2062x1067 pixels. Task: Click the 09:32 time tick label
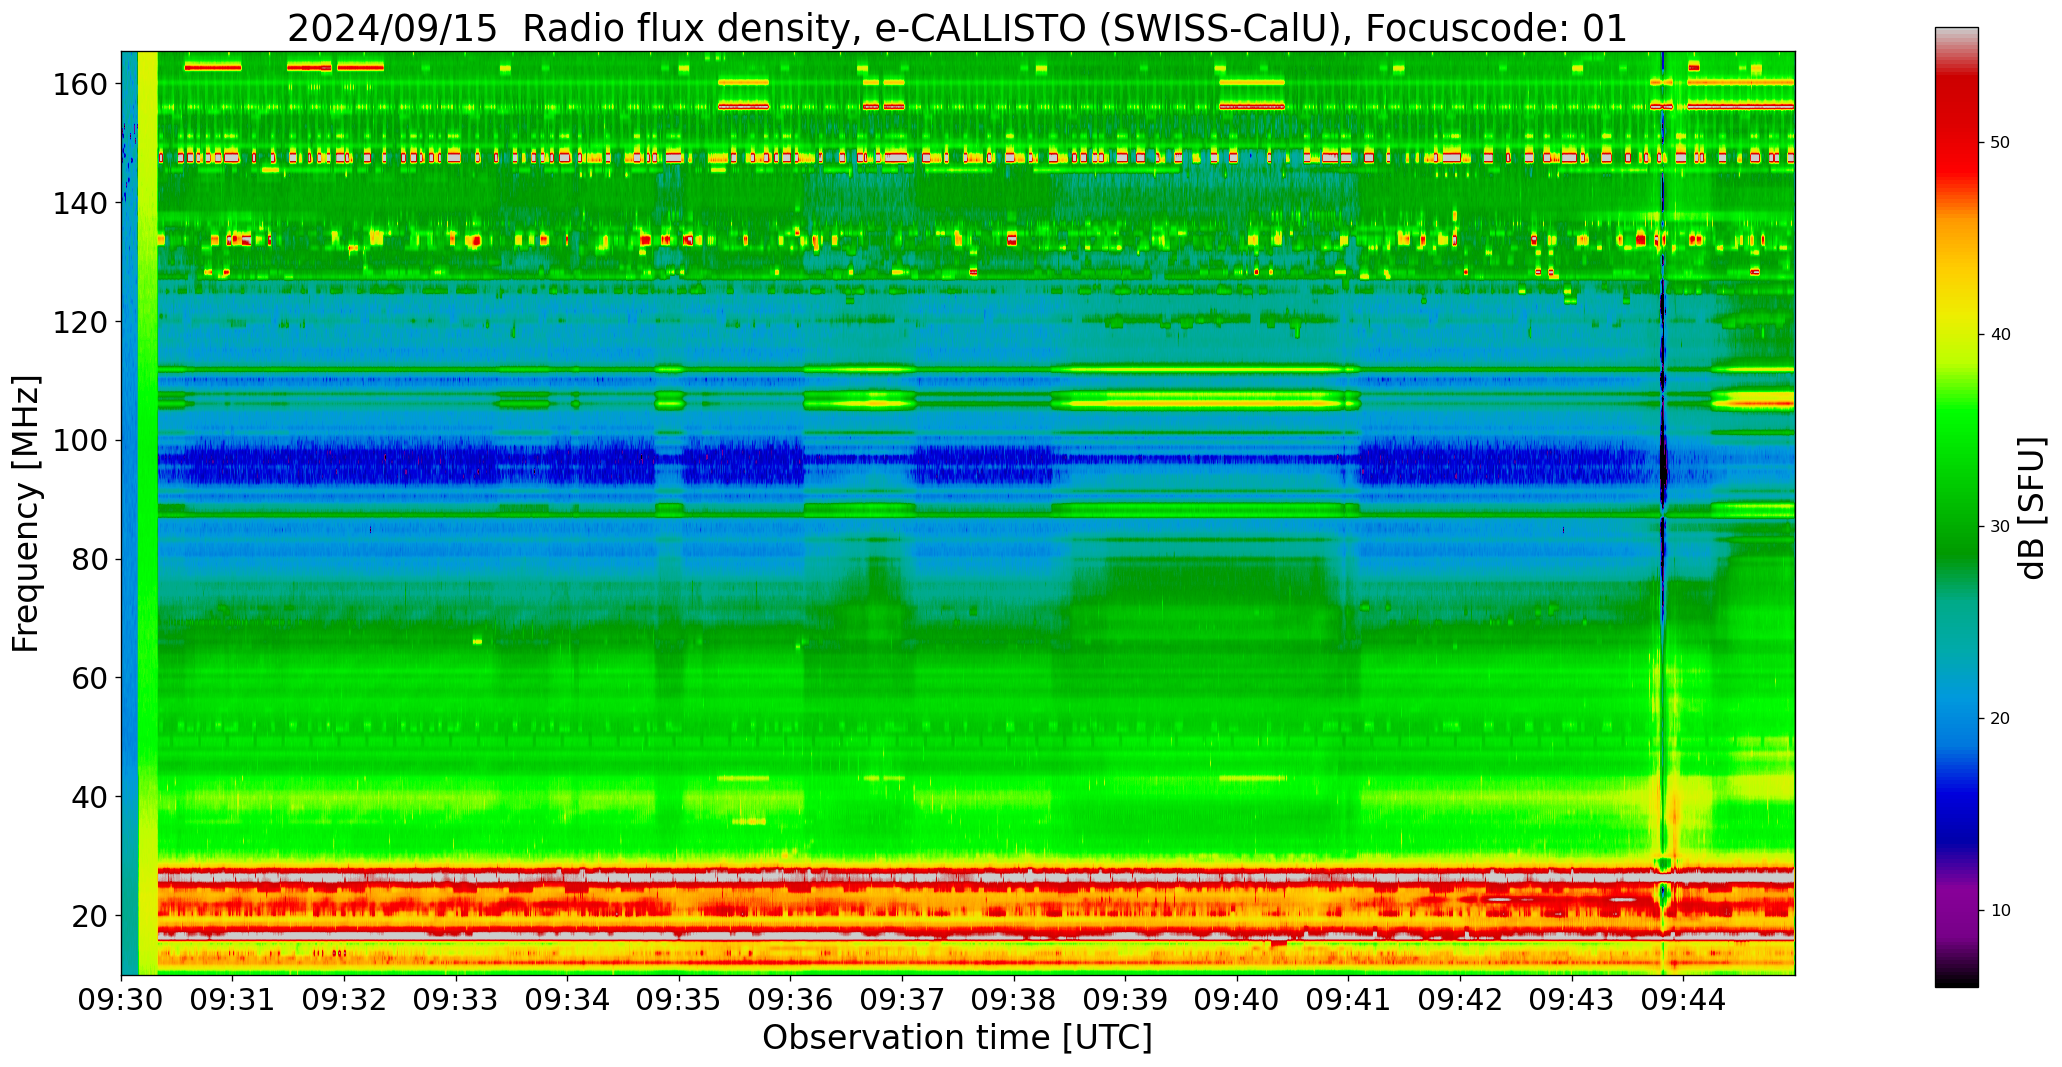(x=345, y=999)
